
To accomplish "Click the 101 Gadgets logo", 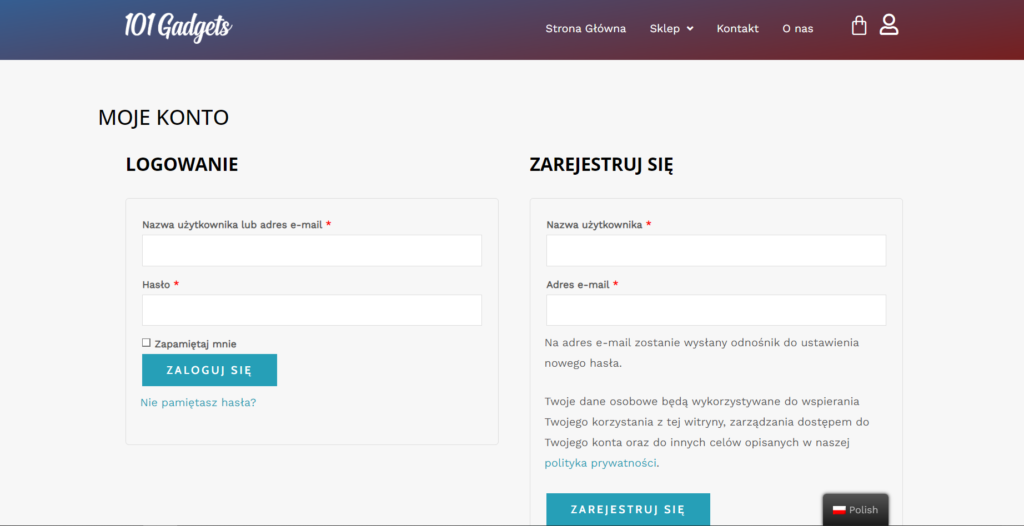I will [x=178, y=27].
